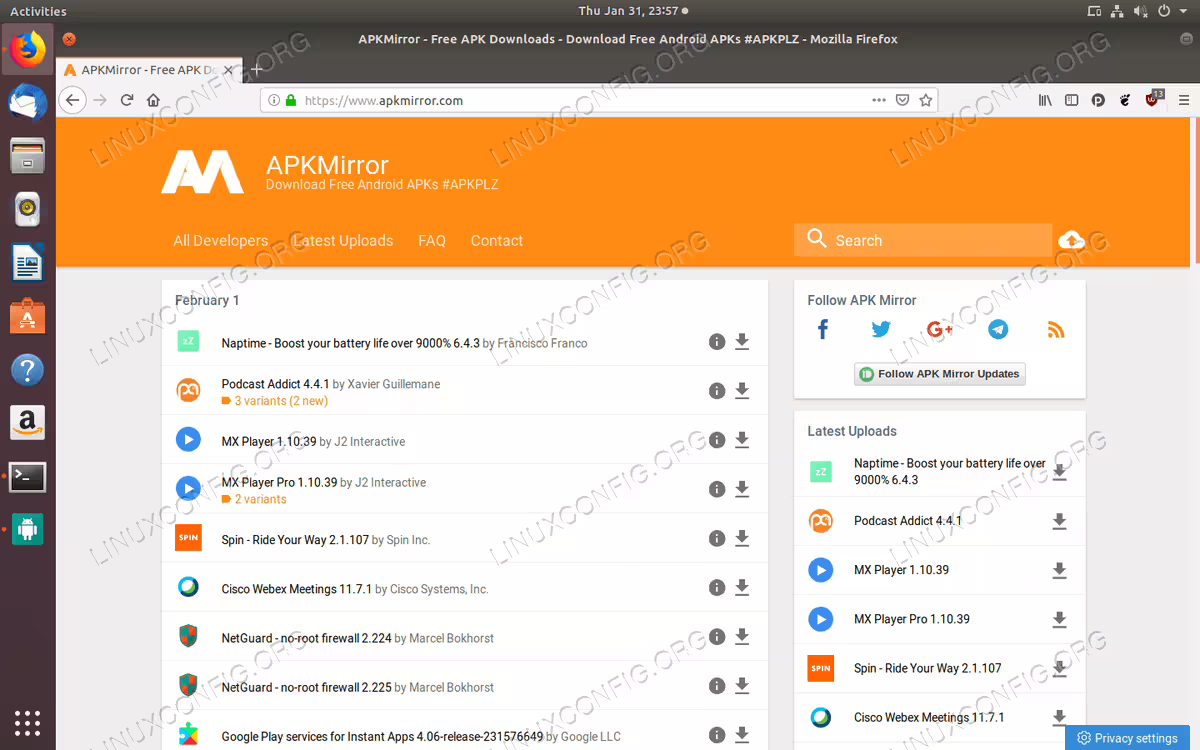Click the upload cloud icon beside search

pyautogui.click(x=1071, y=240)
